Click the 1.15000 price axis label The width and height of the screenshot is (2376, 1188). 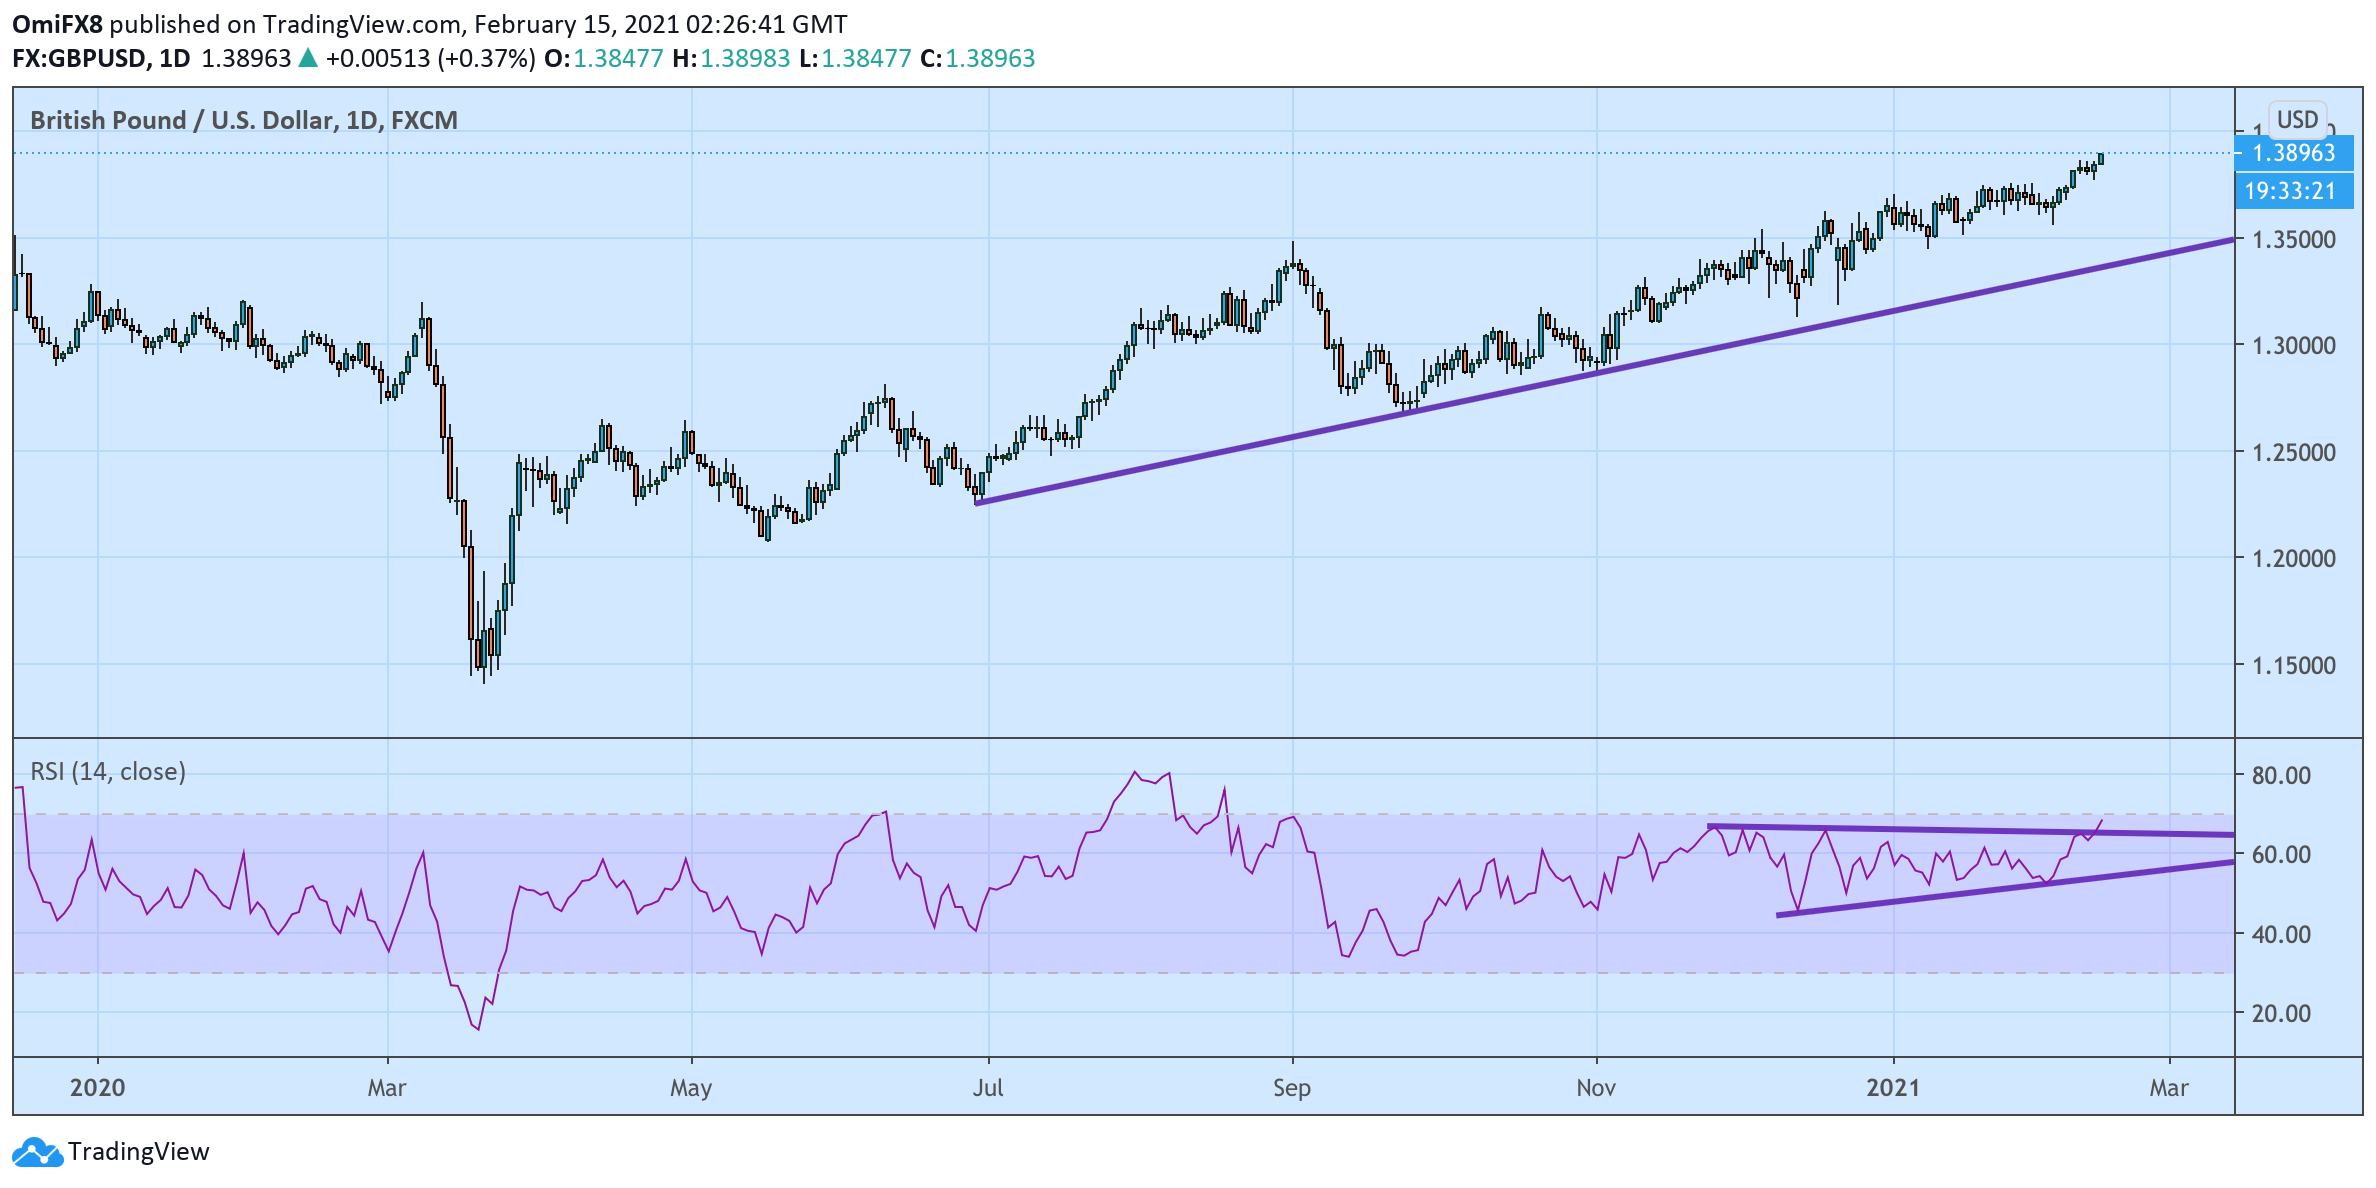(2293, 666)
